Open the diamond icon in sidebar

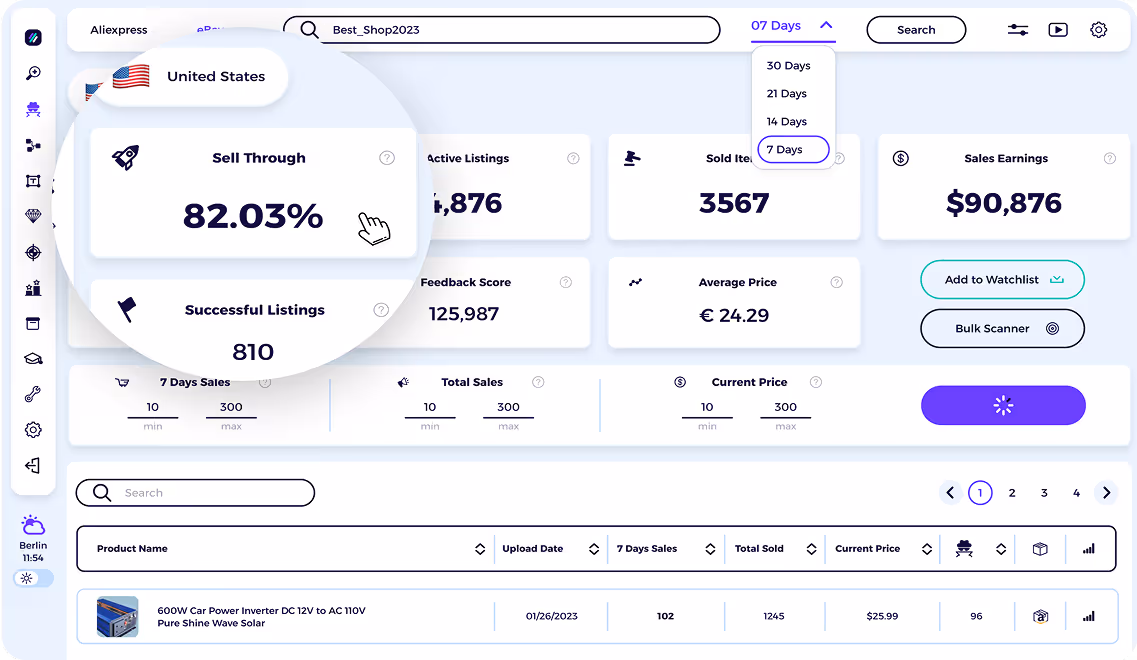click(33, 216)
